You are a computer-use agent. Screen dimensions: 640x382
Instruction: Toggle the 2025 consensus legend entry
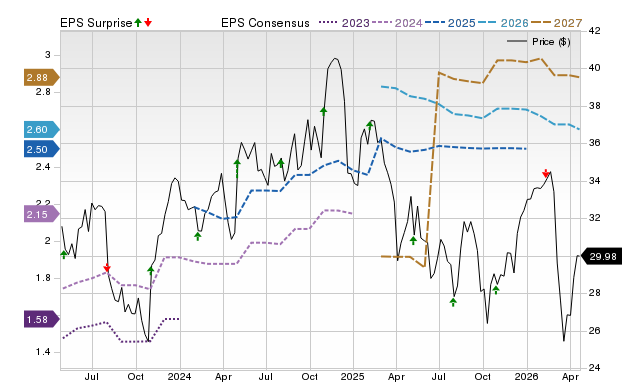pyautogui.click(x=450, y=23)
